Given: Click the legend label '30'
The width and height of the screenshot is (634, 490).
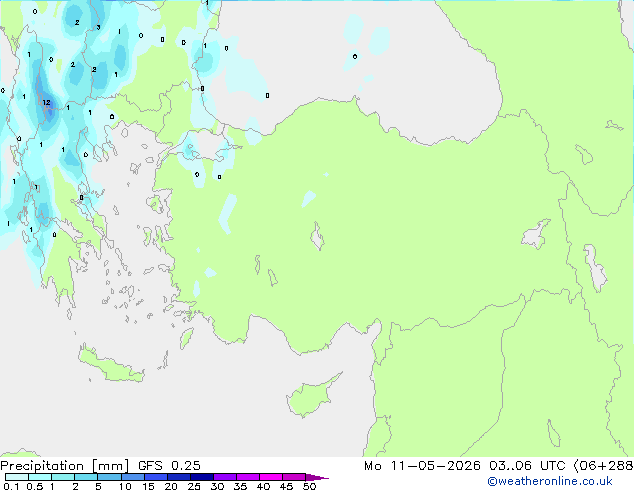Looking at the screenshot, I should pos(217,486).
